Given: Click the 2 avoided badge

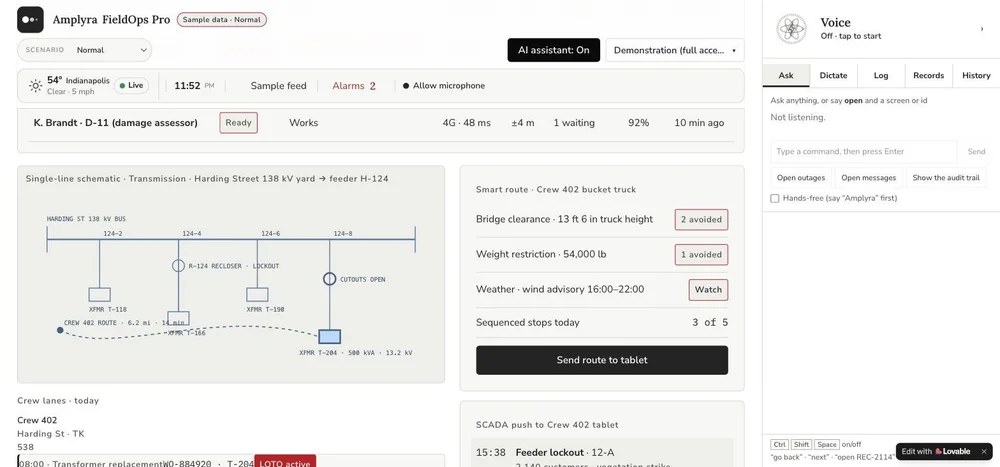Looking at the screenshot, I should [702, 219].
